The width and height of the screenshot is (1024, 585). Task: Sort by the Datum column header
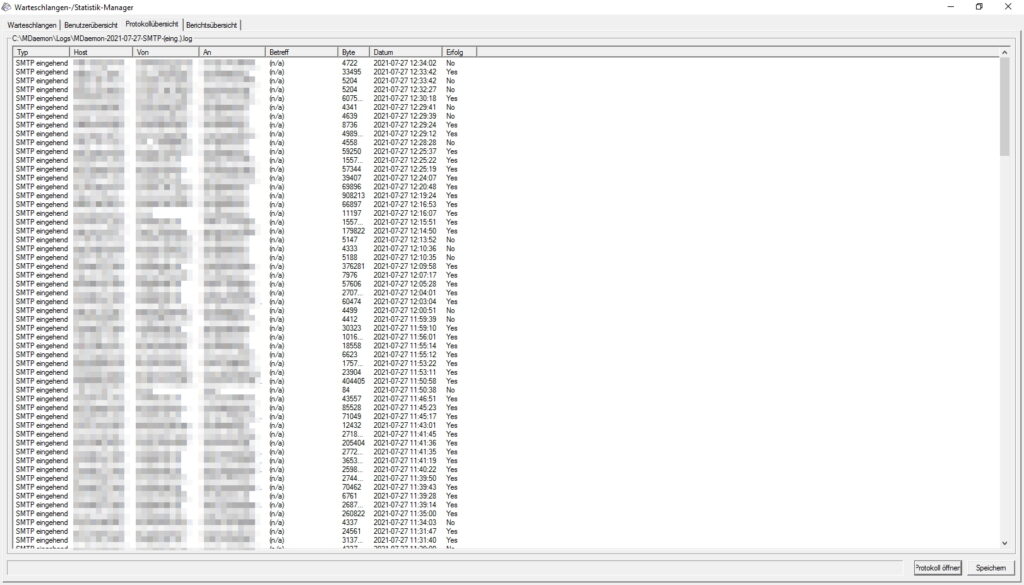pos(405,51)
